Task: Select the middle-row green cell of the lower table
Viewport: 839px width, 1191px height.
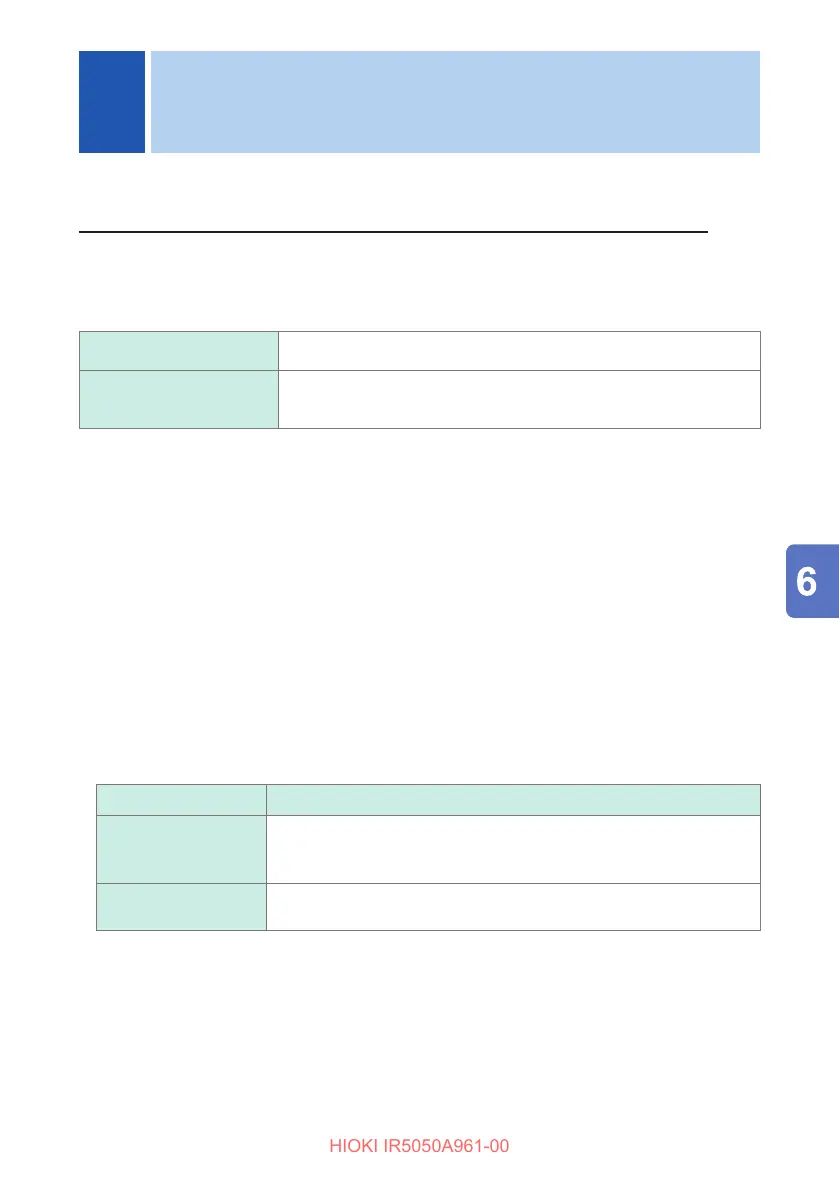Action: [x=181, y=849]
